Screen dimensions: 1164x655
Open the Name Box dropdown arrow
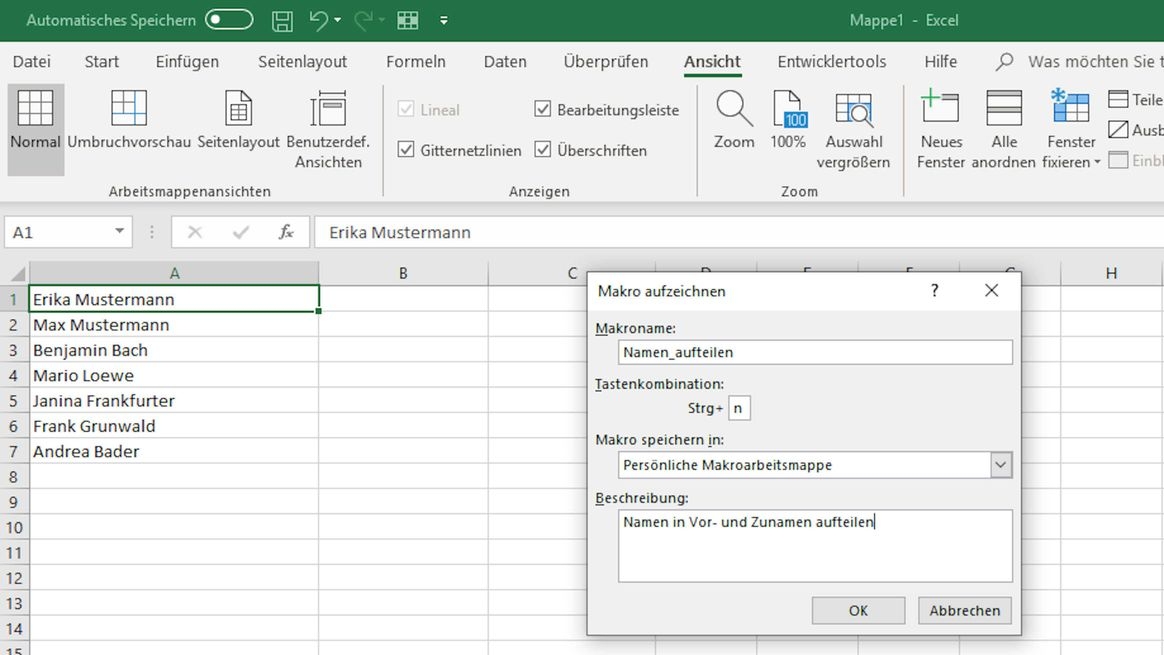tap(120, 232)
